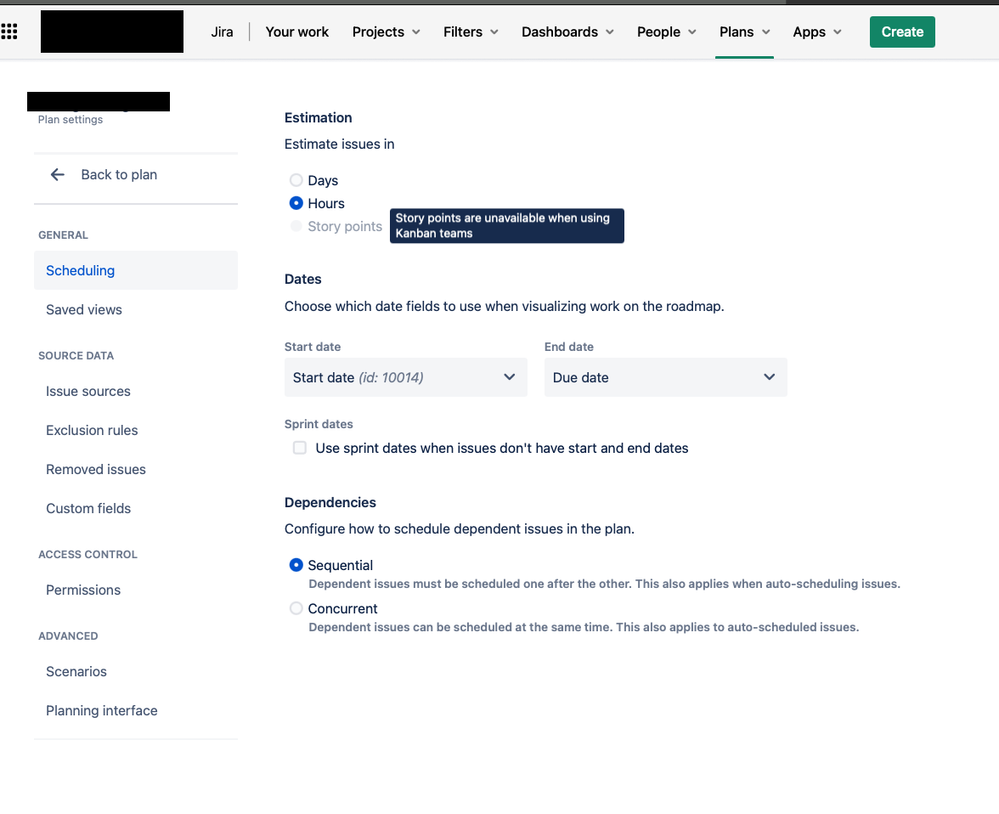
Task: Select the disabled Story points radio button
Action: pos(296,226)
